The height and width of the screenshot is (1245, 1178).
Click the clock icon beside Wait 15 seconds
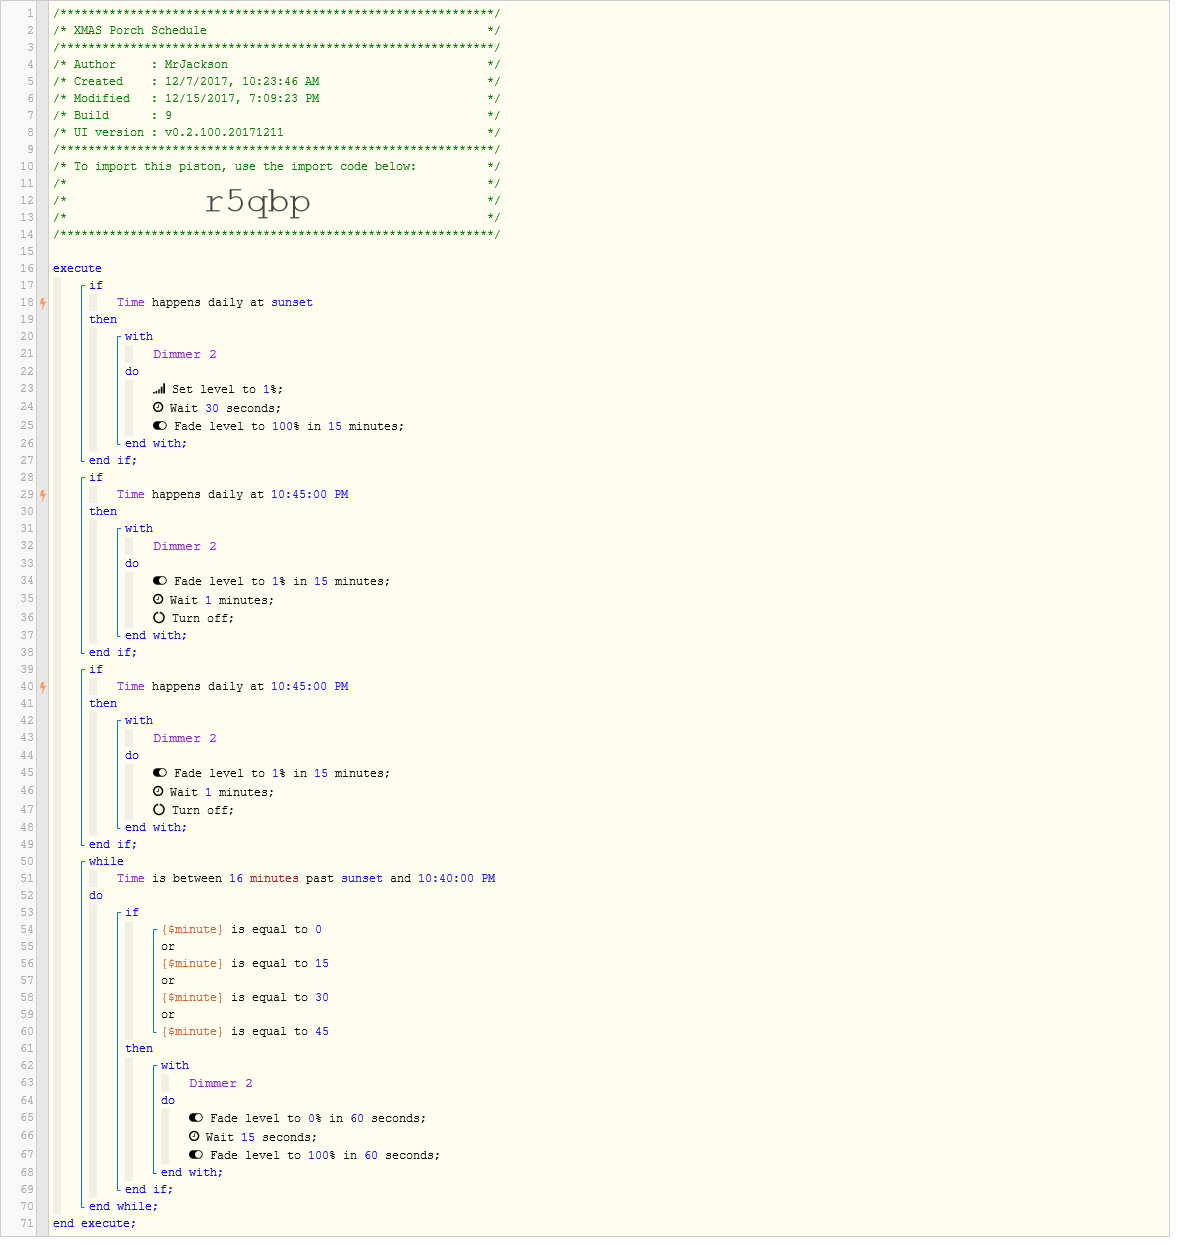coord(194,1136)
